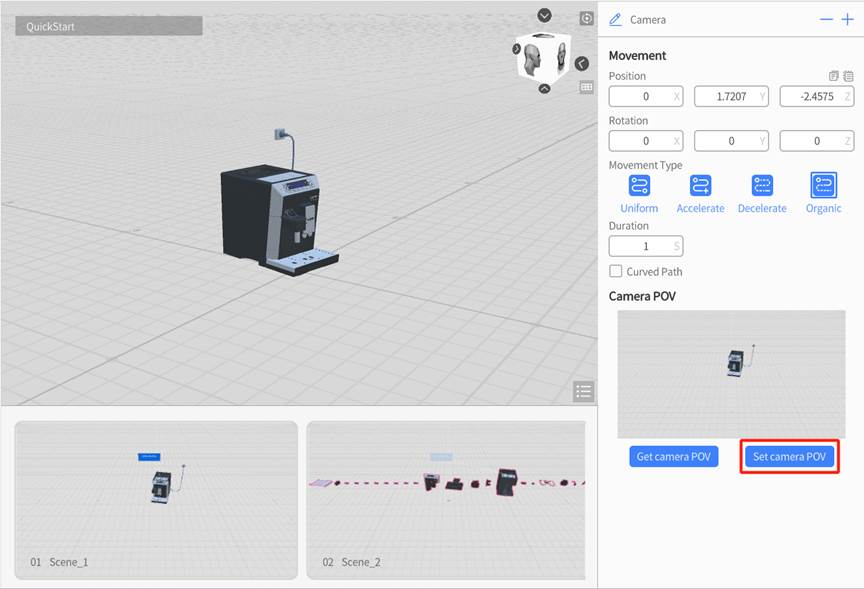
Task: Collapse Camera panel with minus icon
Action: pyautogui.click(x=826, y=19)
